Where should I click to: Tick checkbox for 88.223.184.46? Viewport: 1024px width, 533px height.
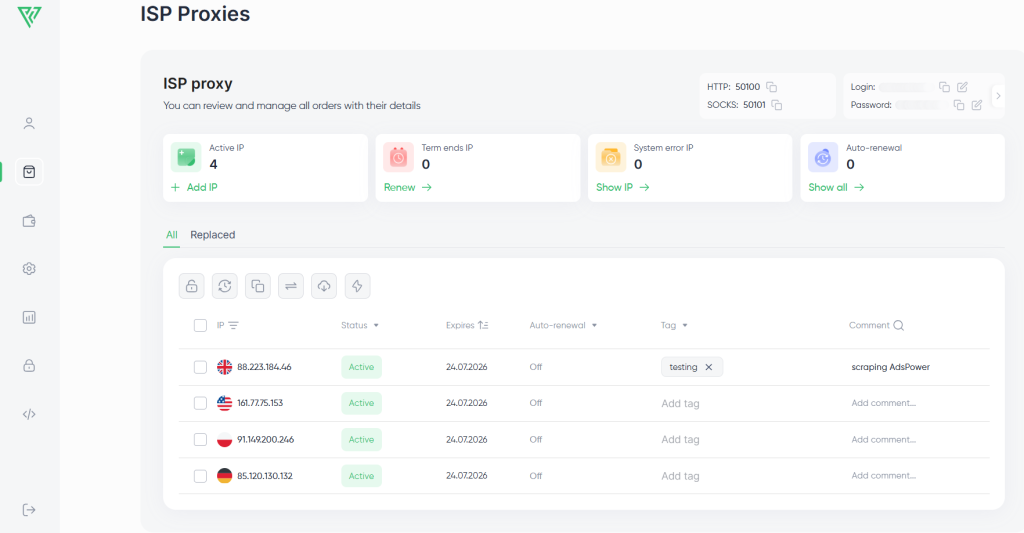tap(200, 367)
